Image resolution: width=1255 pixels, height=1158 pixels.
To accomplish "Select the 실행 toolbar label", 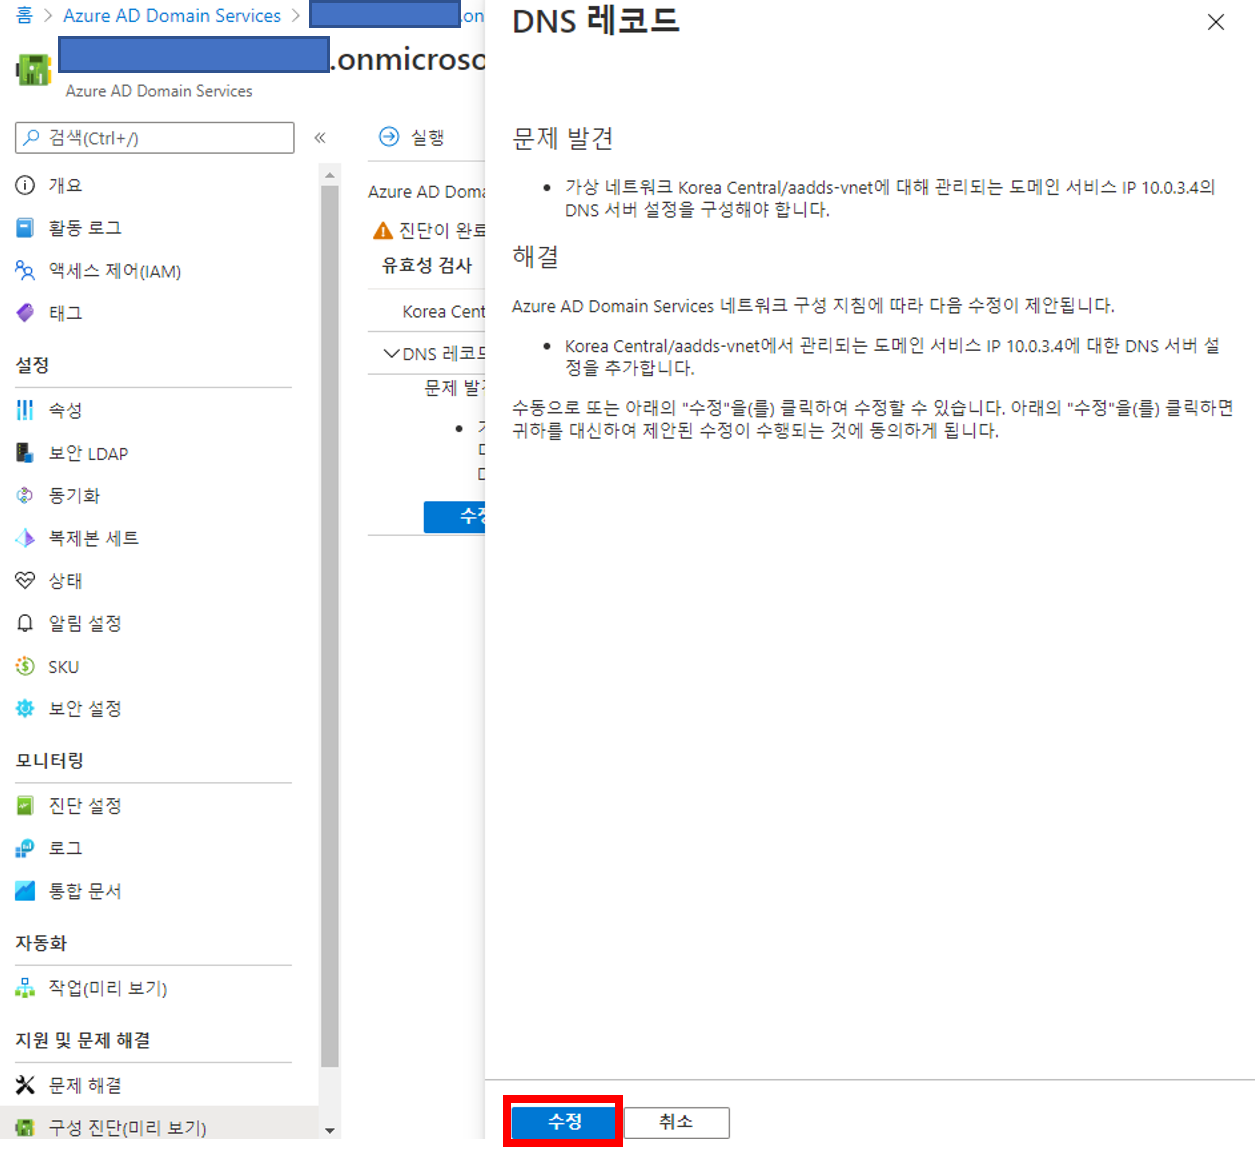I will tap(427, 137).
